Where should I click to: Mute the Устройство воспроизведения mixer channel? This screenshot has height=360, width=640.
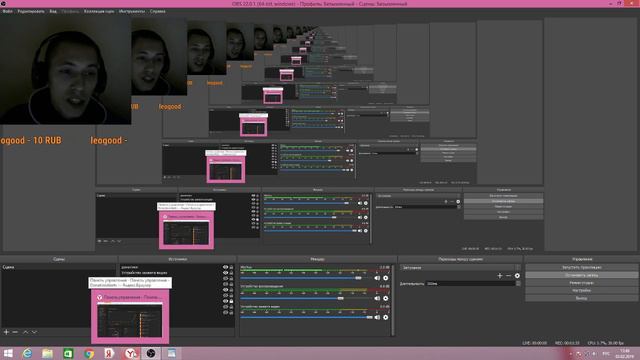(377, 298)
